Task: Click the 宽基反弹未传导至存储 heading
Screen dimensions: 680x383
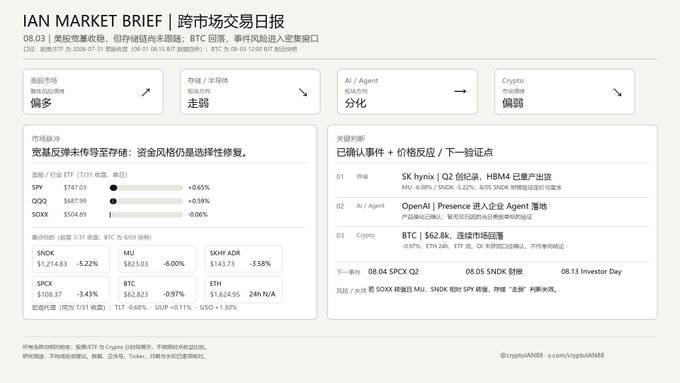Action: point(140,153)
